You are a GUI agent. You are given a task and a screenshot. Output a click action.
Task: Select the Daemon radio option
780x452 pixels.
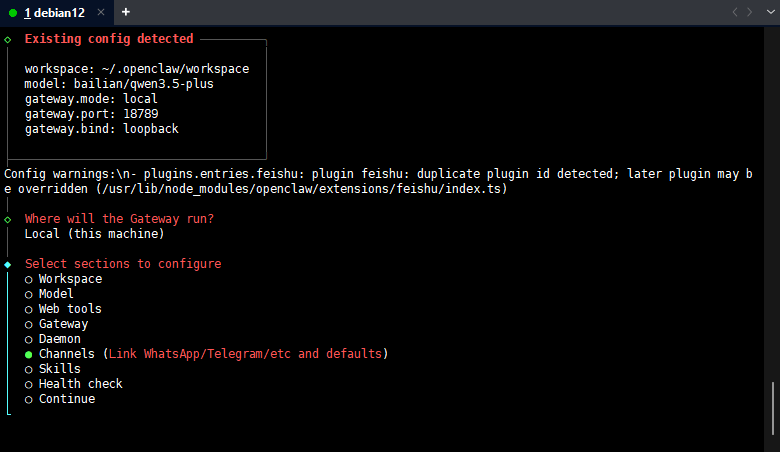[x=29, y=339]
